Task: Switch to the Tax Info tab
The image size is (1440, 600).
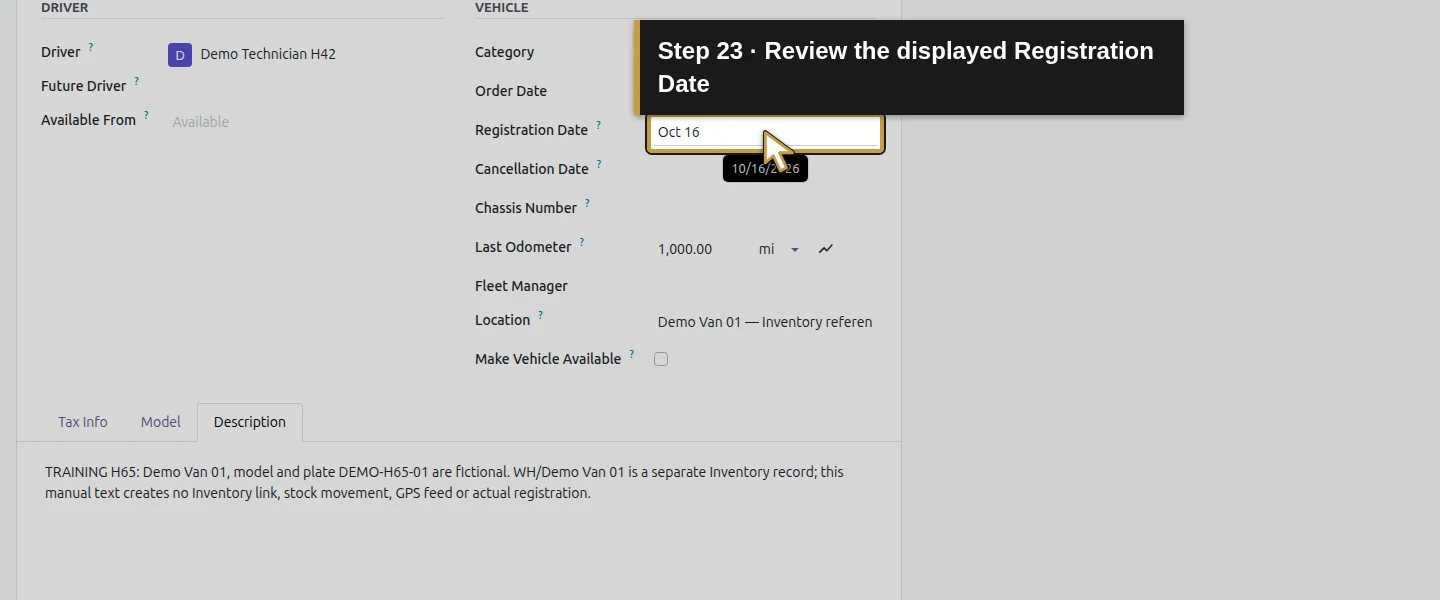Action: click(x=82, y=422)
